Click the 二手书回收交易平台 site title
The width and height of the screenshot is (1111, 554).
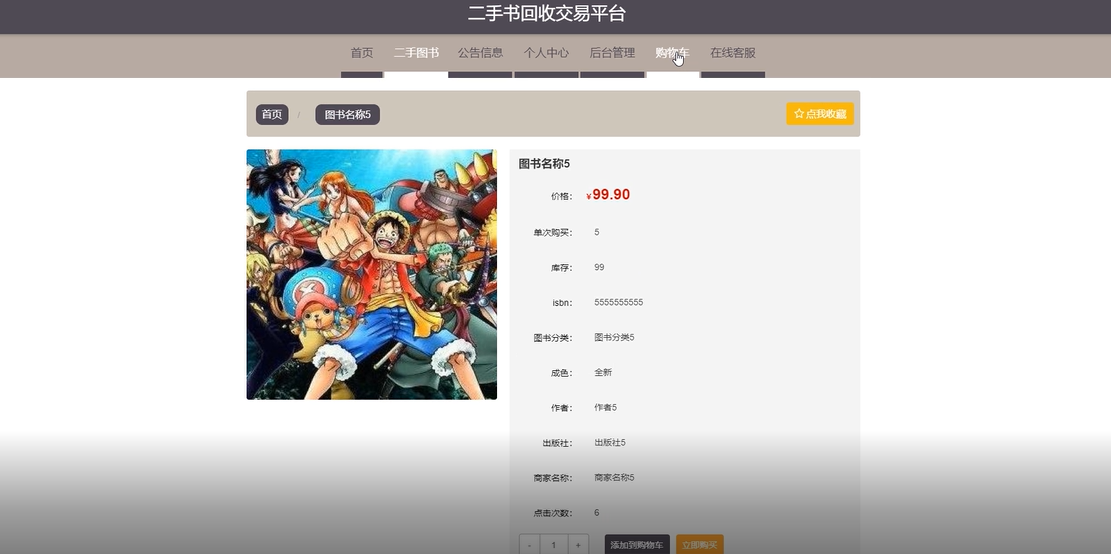pos(546,13)
